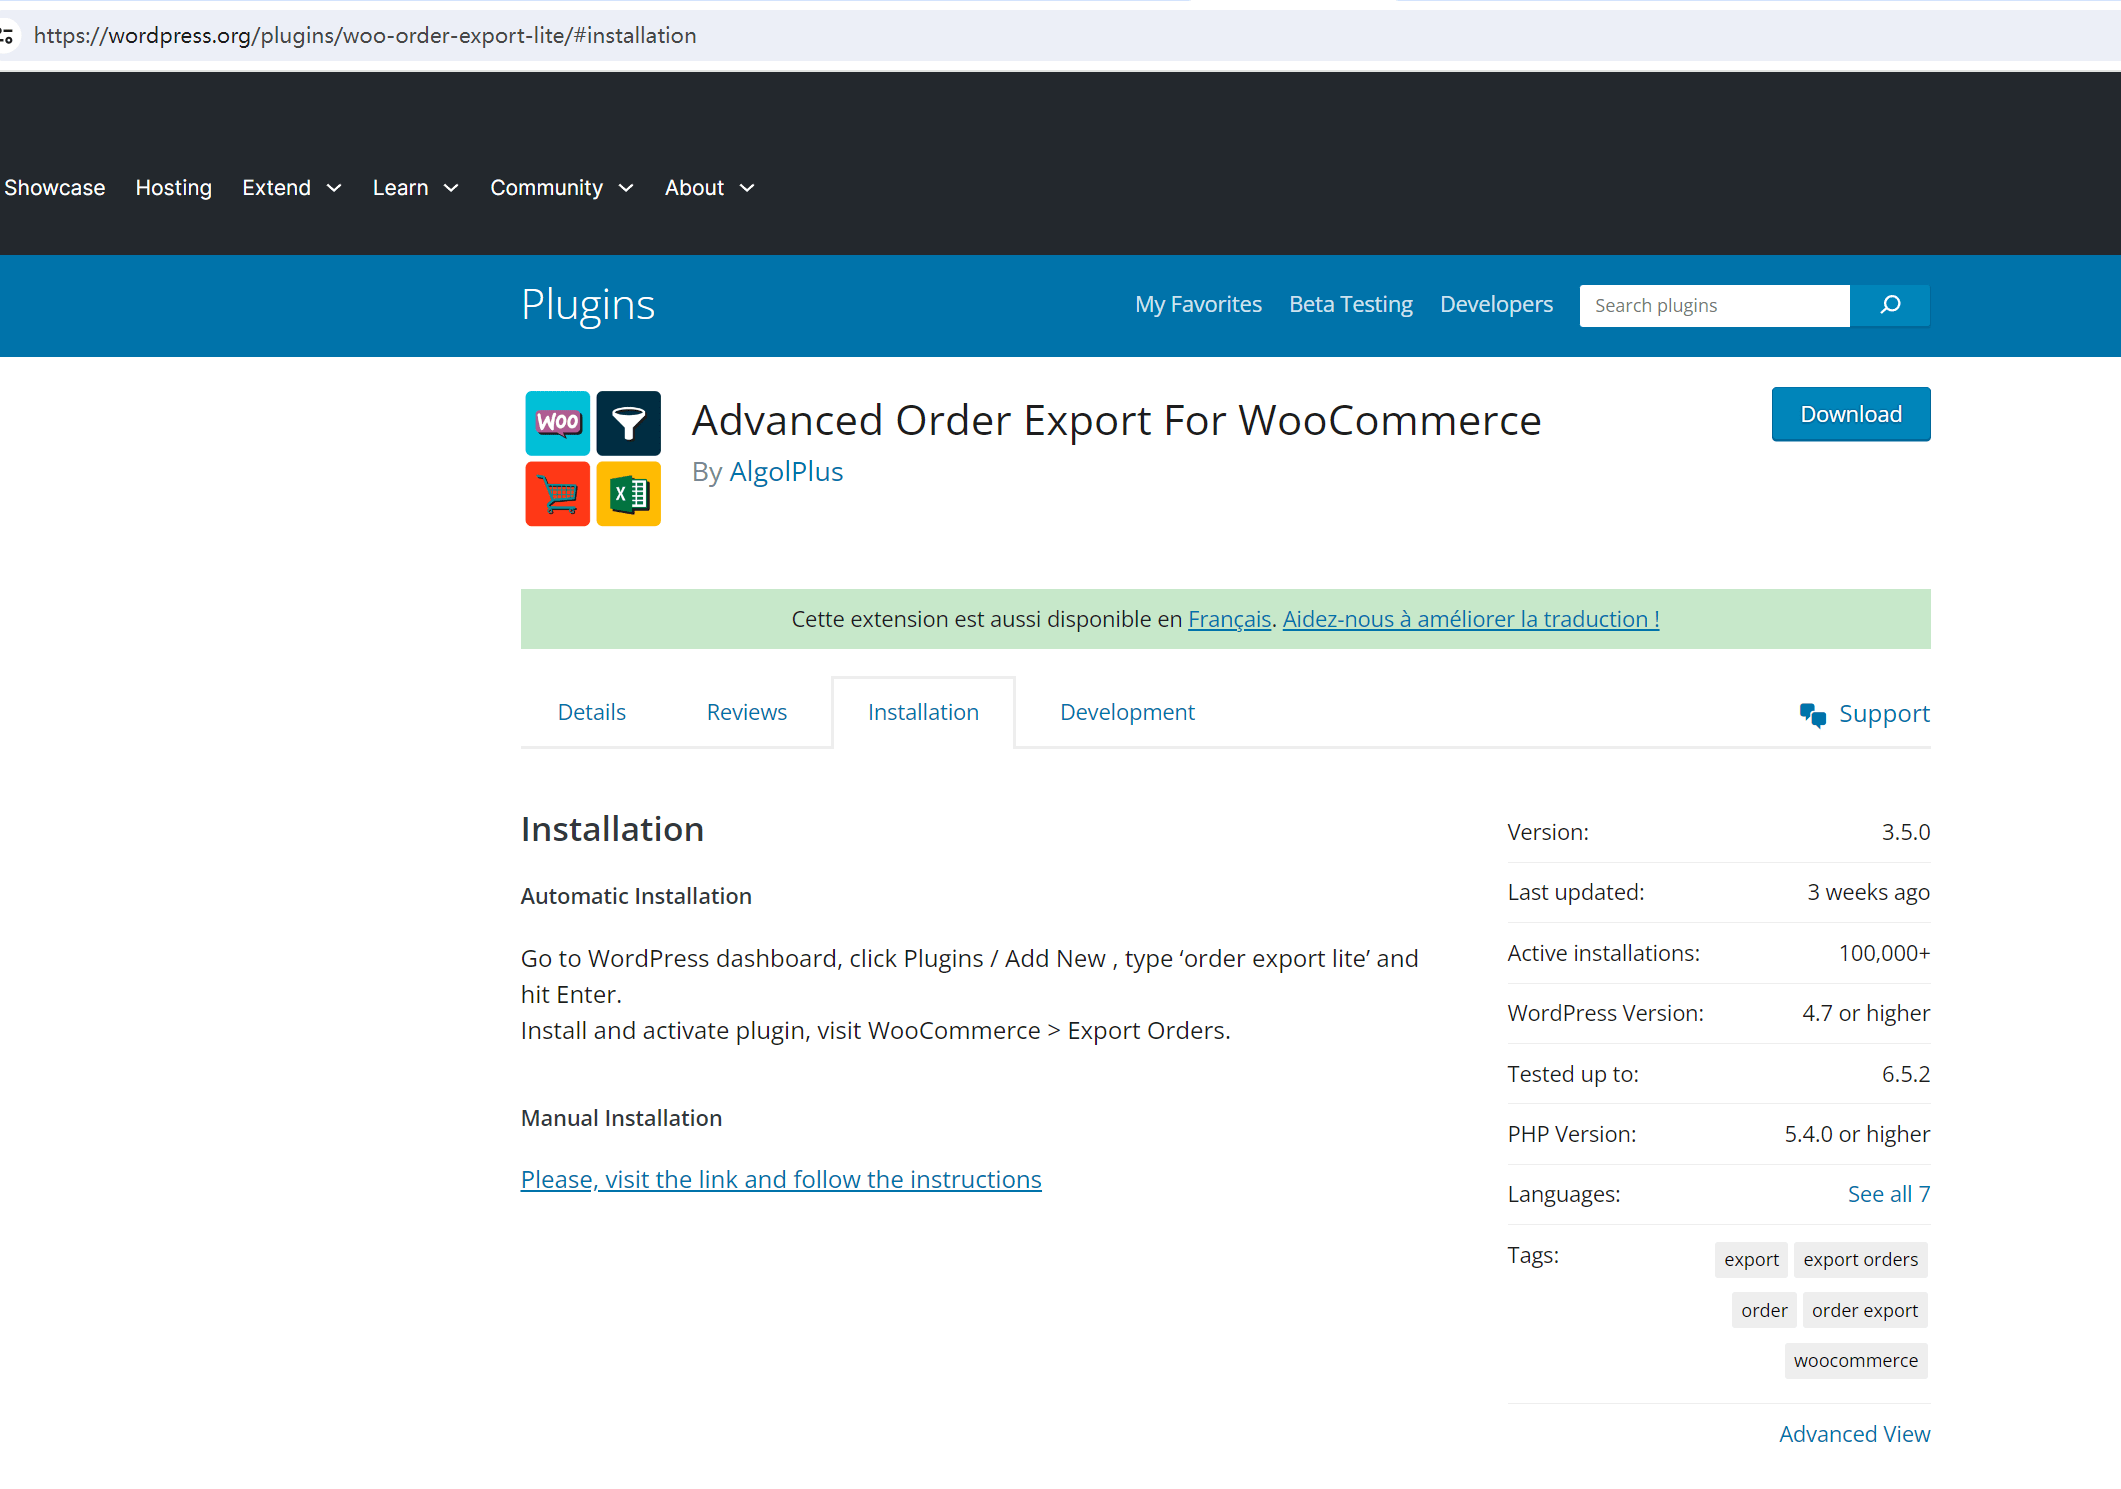
Task: Switch to the Development tab
Action: (1127, 712)
